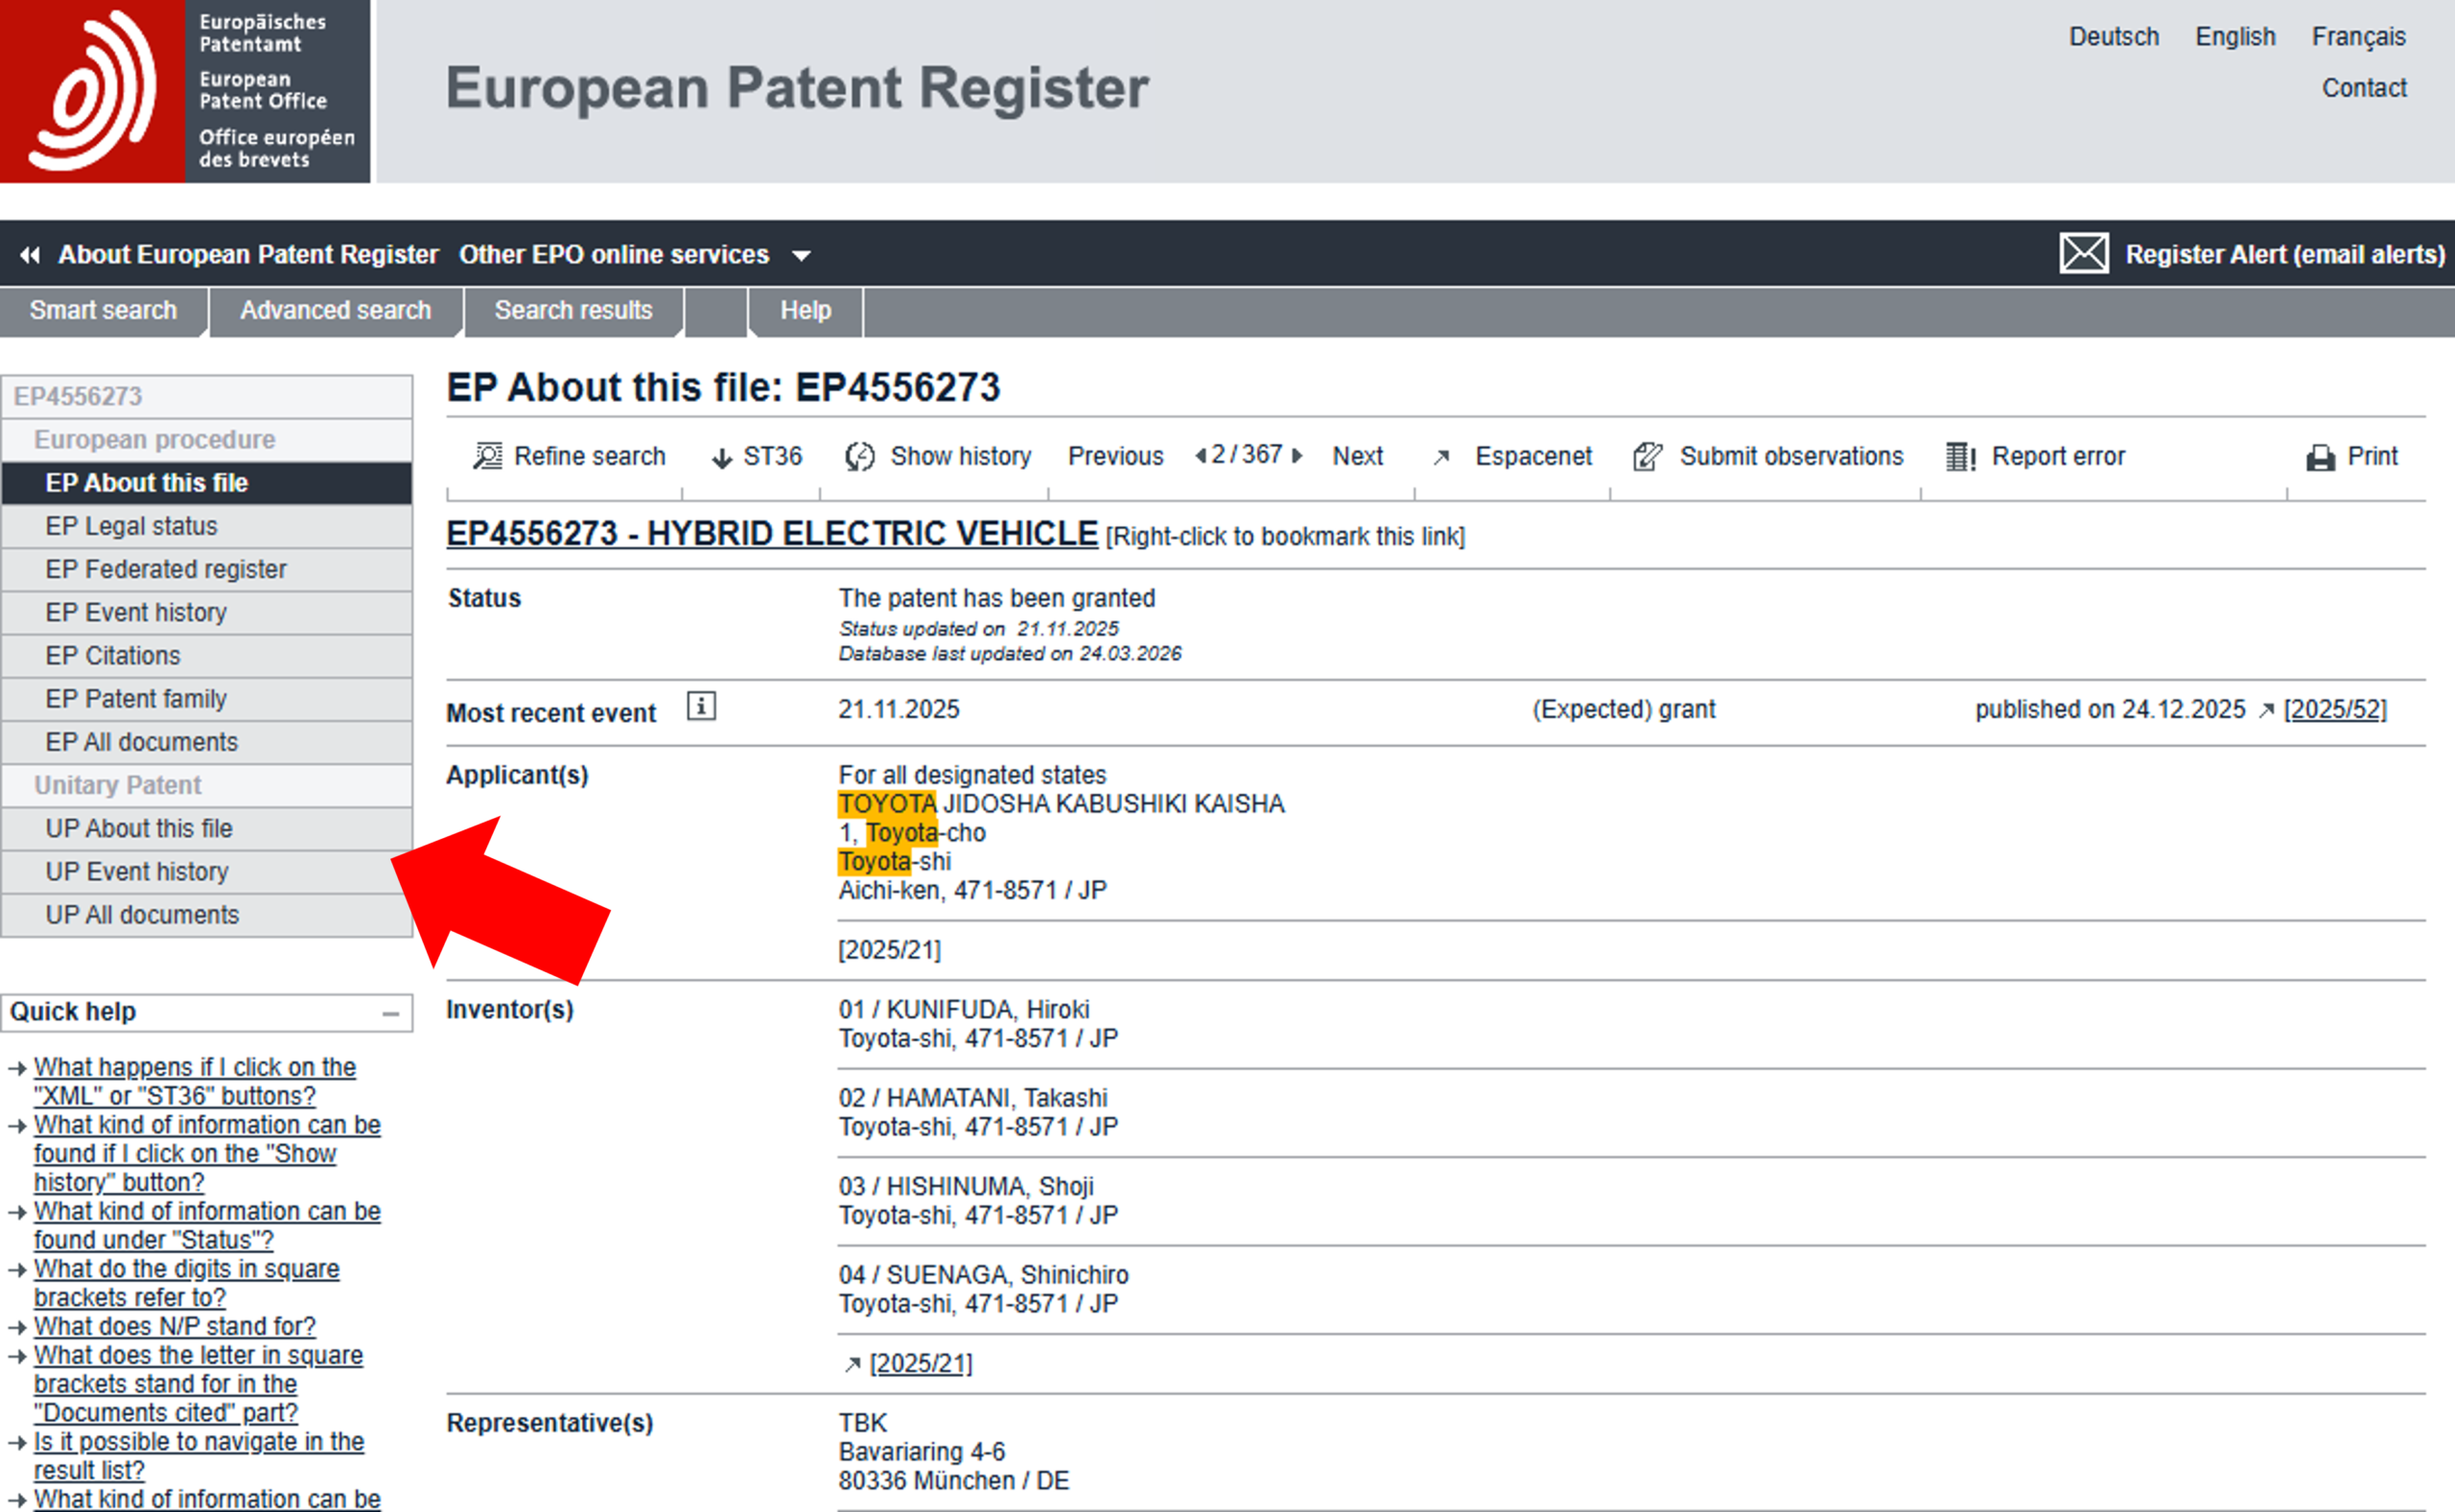Open the Advanced search tab

[x=335, y=311]
